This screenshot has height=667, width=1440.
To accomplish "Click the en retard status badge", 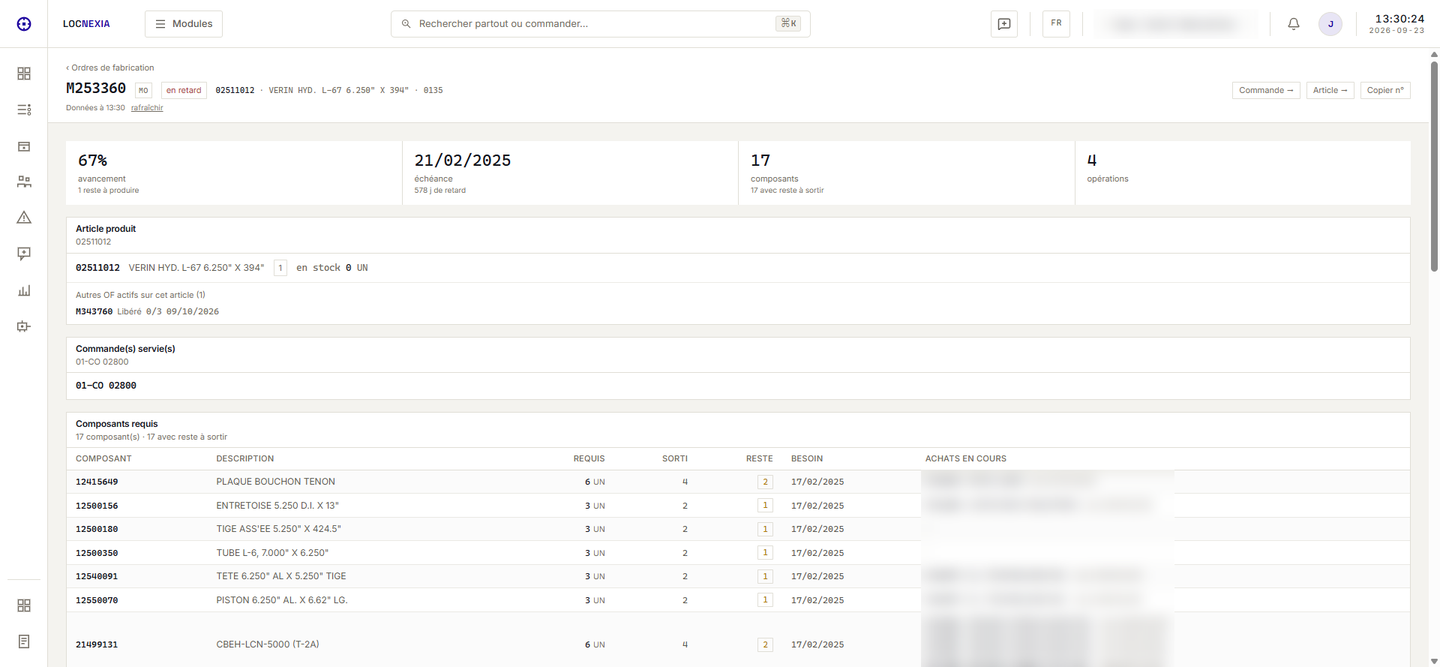I will pos(184,90).
